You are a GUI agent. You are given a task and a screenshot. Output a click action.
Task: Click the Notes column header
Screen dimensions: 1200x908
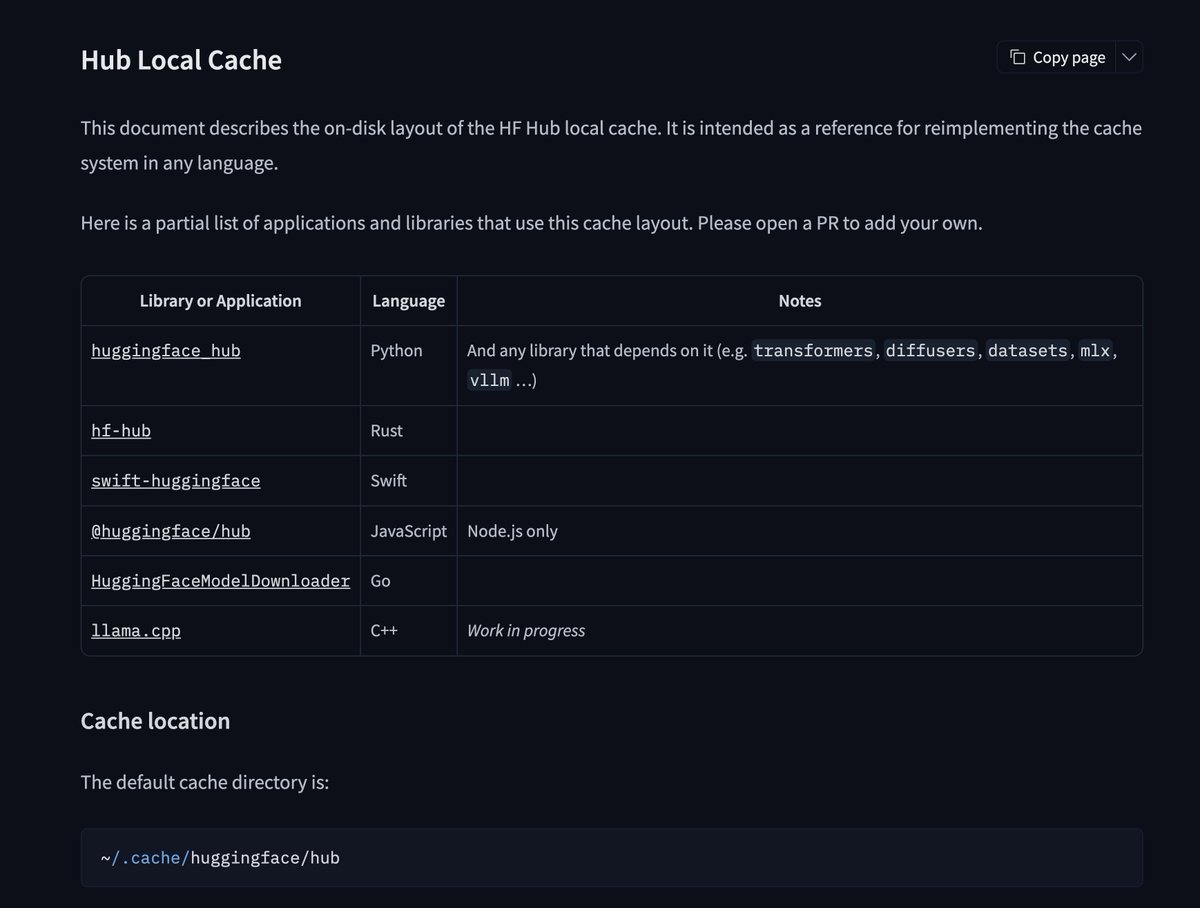800,301
